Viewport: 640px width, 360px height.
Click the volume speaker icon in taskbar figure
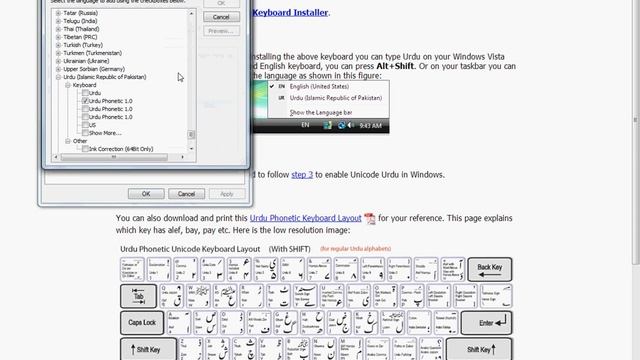click(351, 125)
